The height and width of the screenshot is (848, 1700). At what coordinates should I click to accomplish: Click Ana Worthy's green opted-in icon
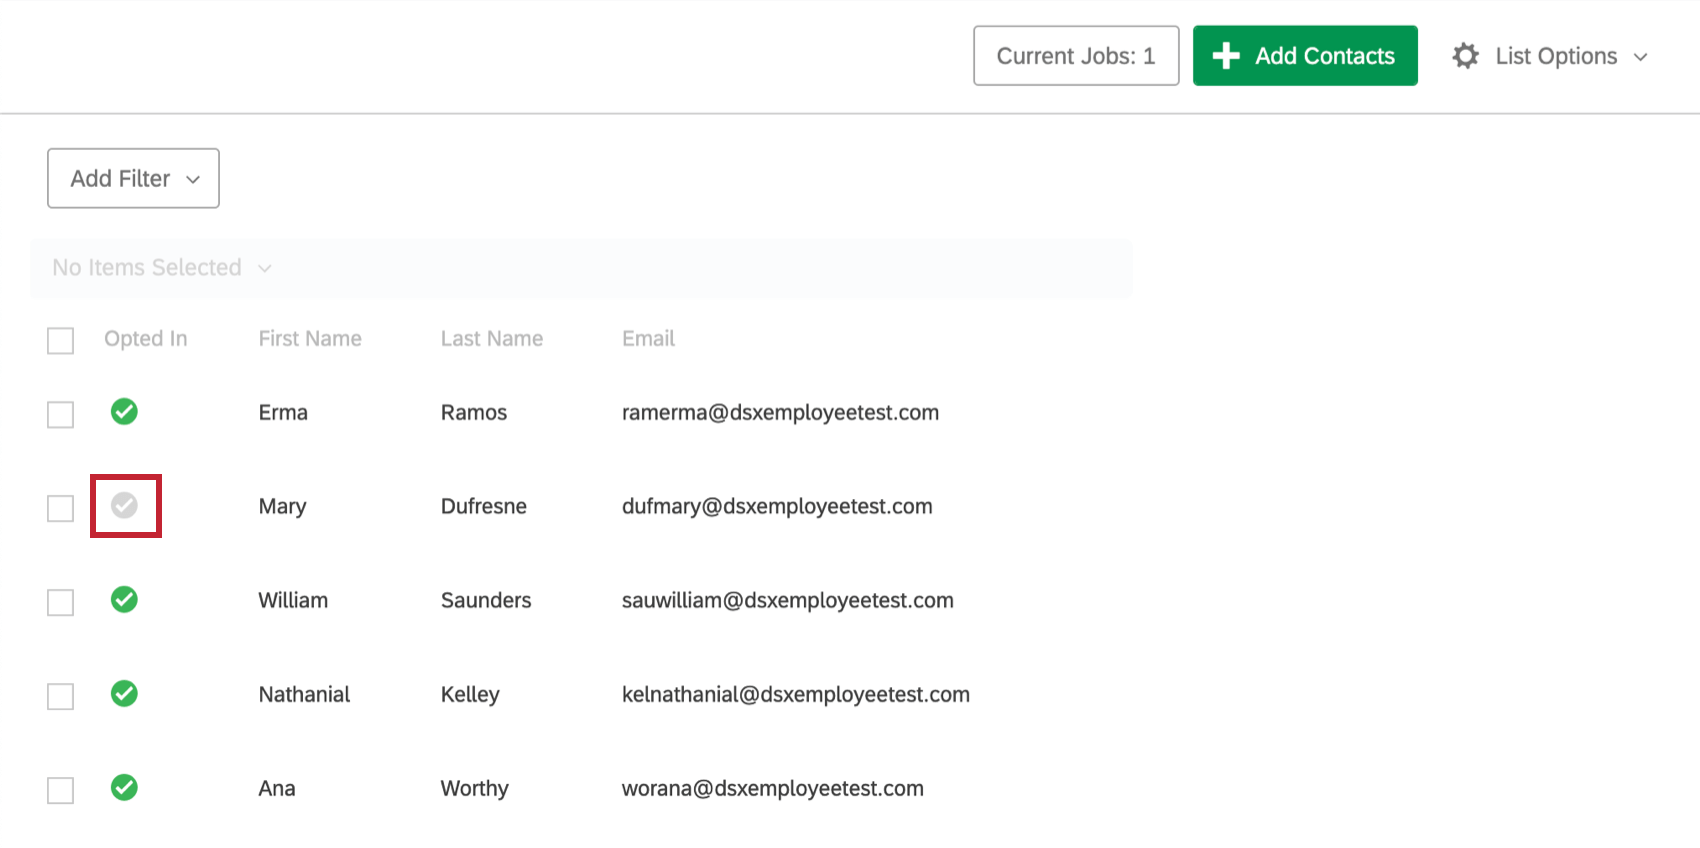[x=124, y=788]
